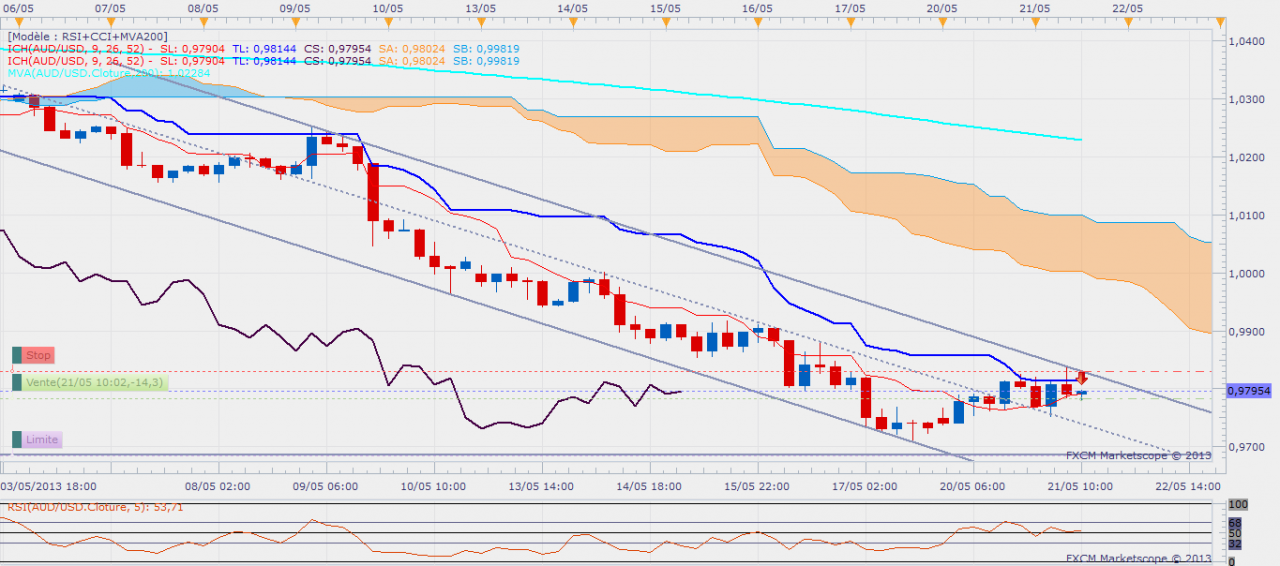Click the red Stop order label
The width and height of the screenshot is (1280, 566).
[x=38, y=355]
